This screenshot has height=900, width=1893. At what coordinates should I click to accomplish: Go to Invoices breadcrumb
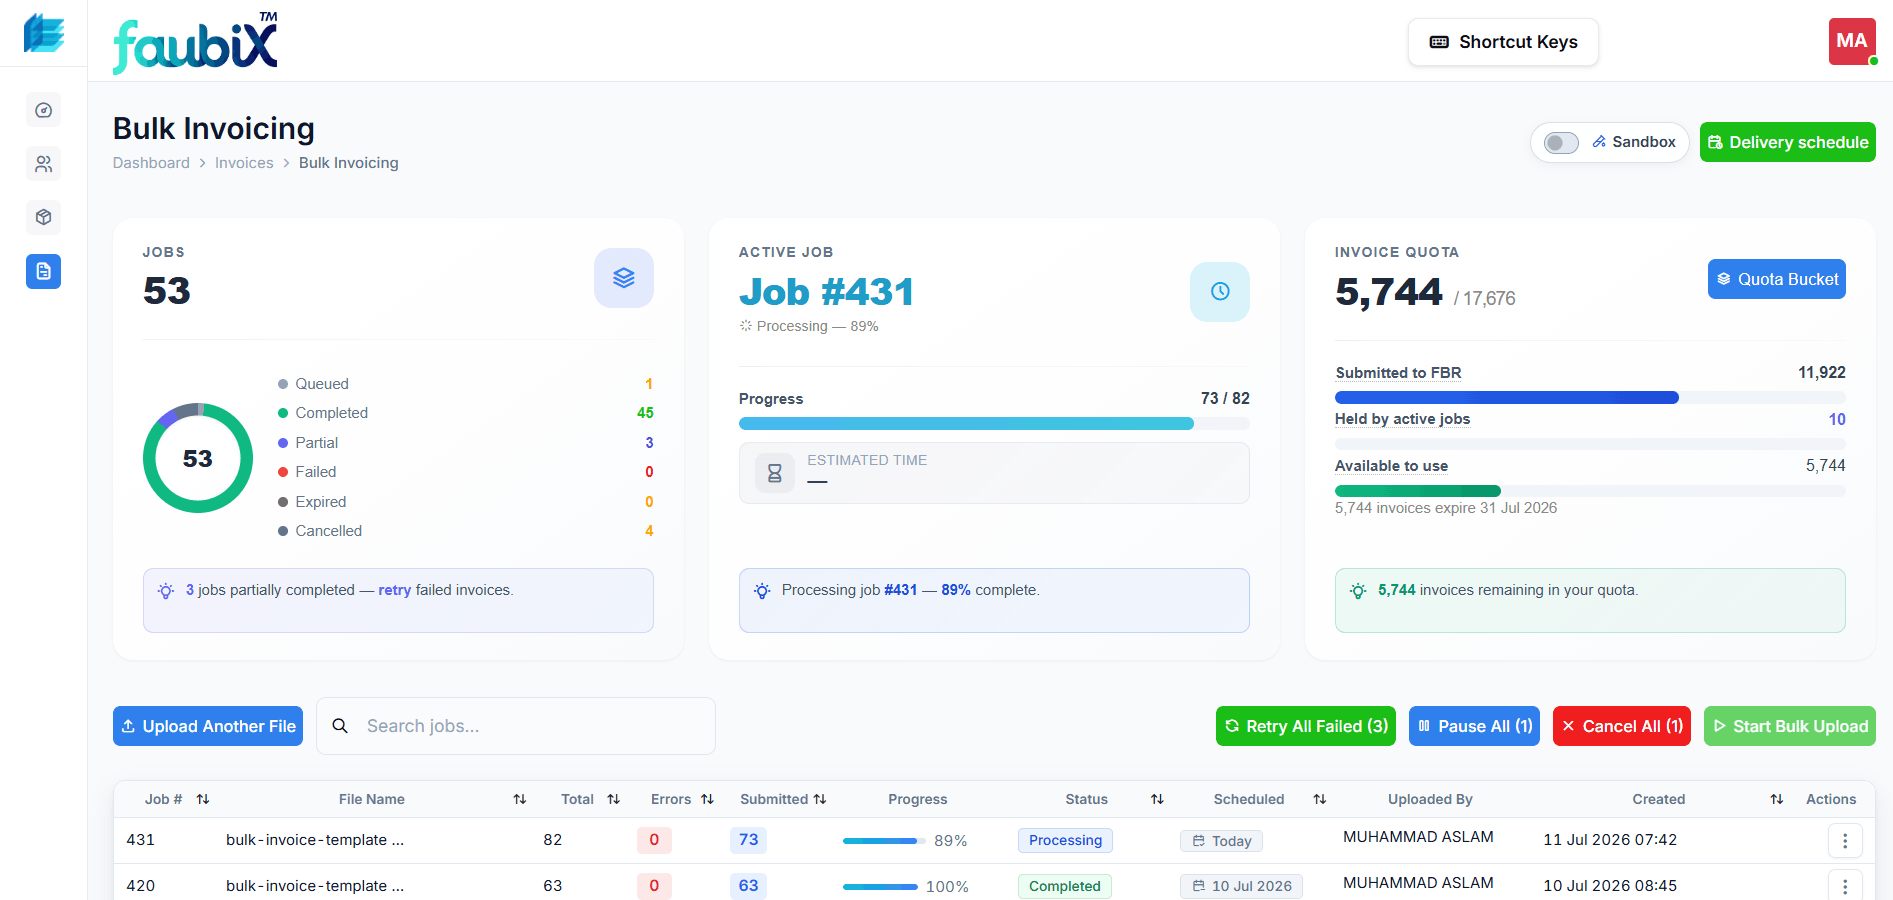click(x=244, y=163)
